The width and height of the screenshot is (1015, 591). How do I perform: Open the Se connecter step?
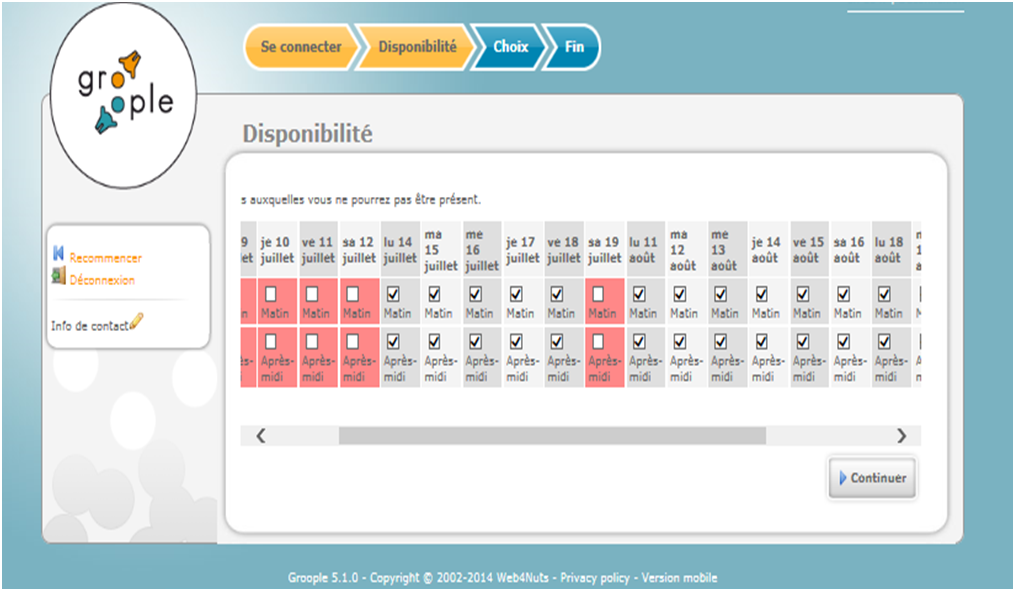[x=301, y=47]
